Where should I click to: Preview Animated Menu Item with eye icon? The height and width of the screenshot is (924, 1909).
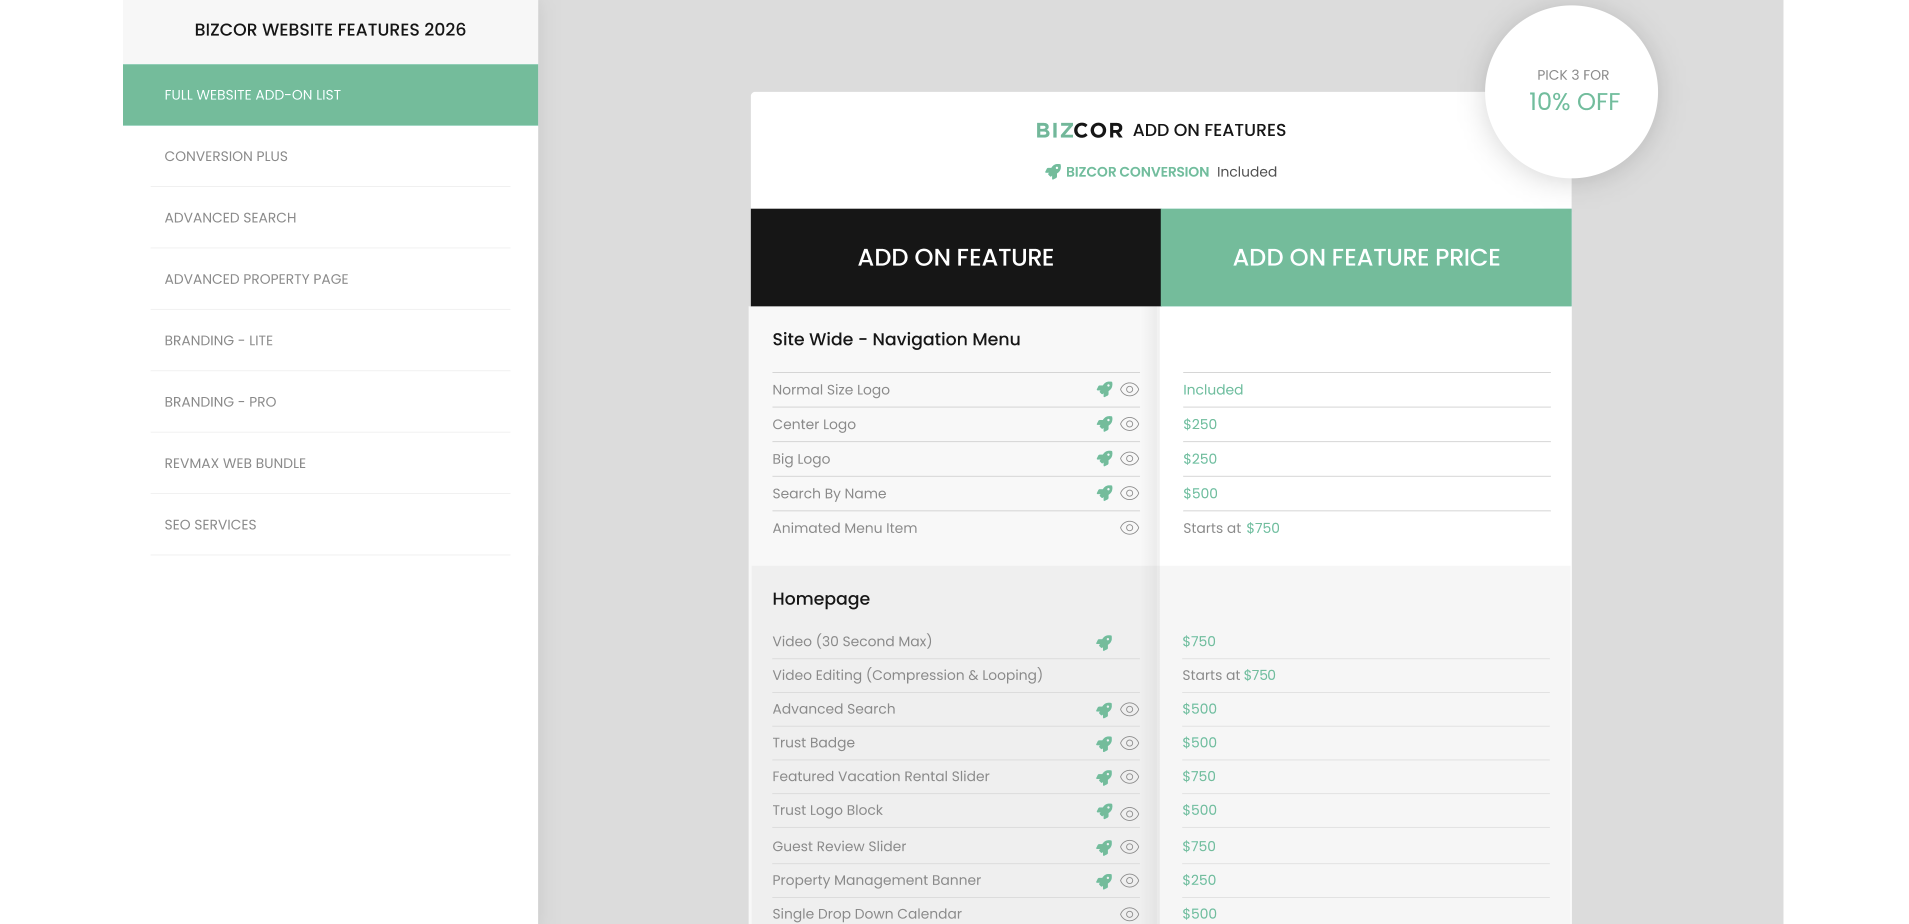[x=1130, y=528]
